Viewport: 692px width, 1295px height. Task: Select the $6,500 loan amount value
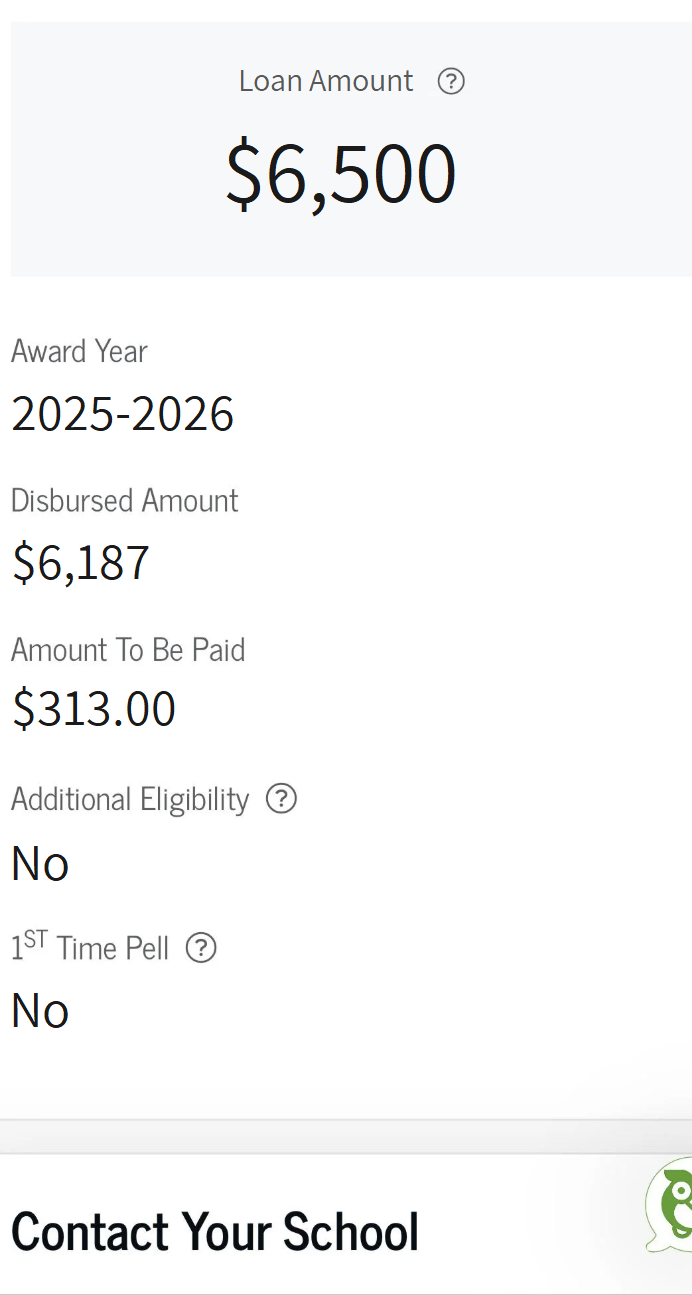[x=341, y=174]
